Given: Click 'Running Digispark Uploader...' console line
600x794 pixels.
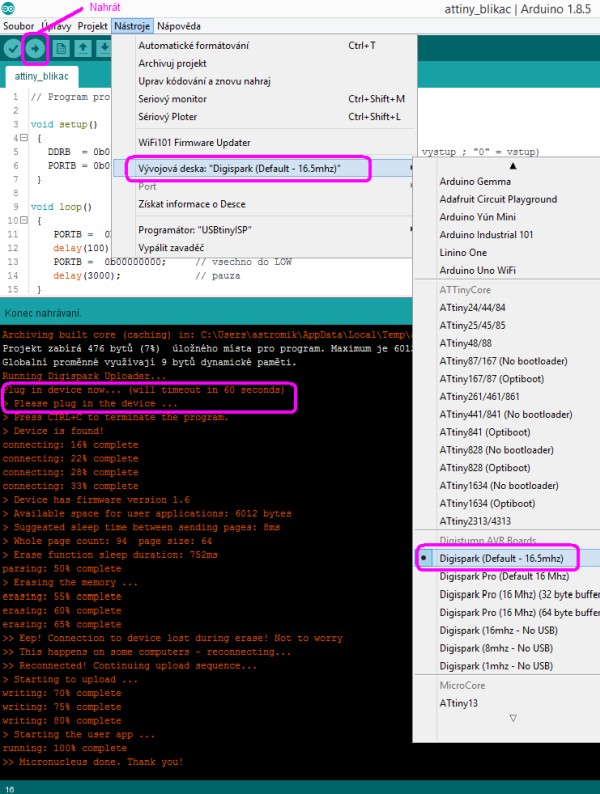Looking at the screenshot, I should click(84, 376).
